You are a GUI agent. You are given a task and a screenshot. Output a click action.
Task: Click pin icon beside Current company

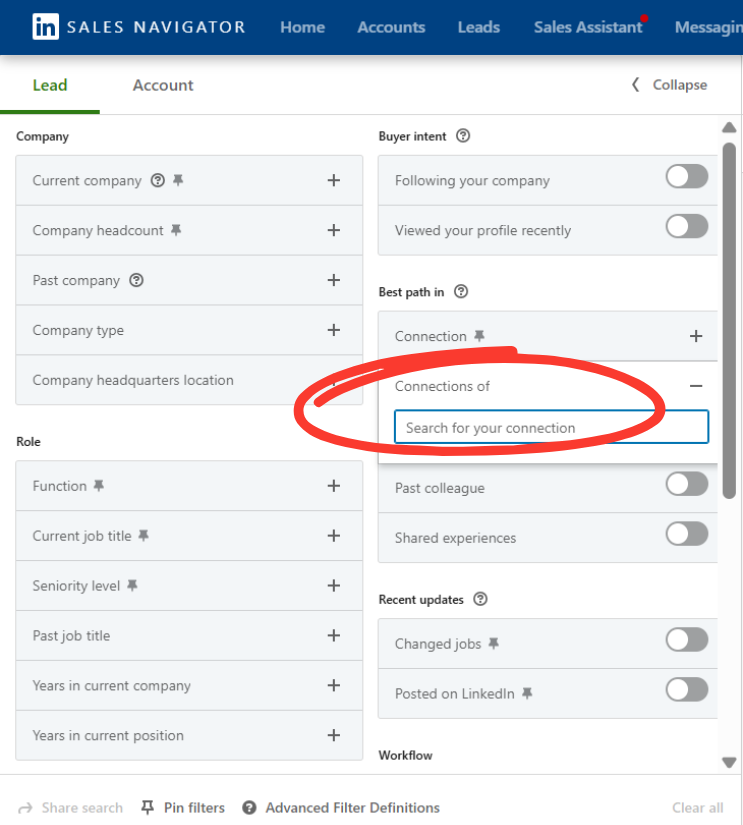pos(178,180)
